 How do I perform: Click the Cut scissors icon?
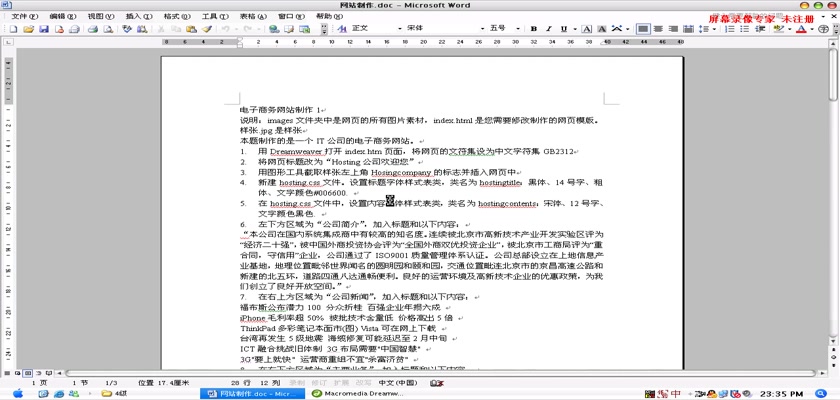(161, 29)
